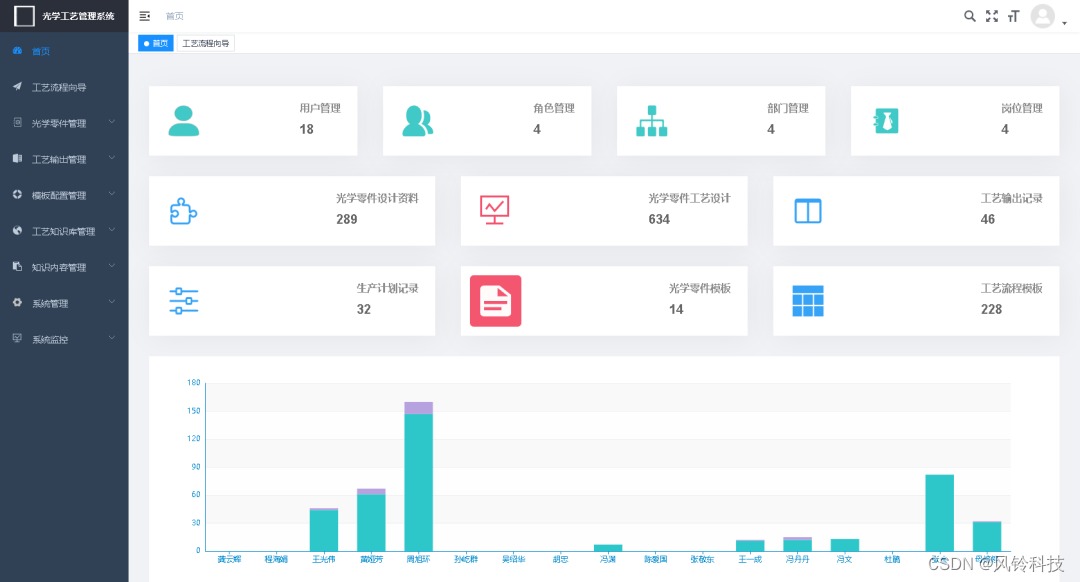Expand the 系统管理 sidebar menu
This screenshot has height=582, width=1080.
click(x=64, y=303)
